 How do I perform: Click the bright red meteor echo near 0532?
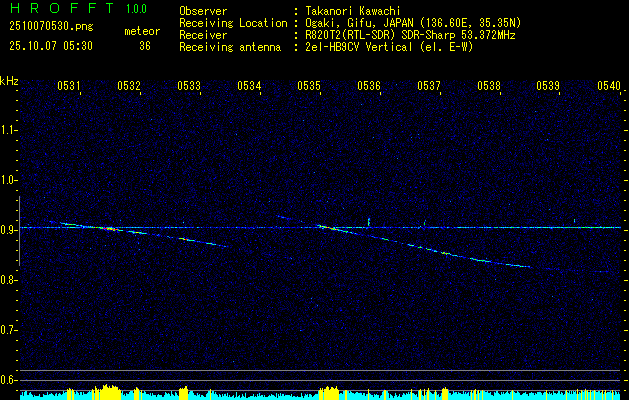point(106,228)
